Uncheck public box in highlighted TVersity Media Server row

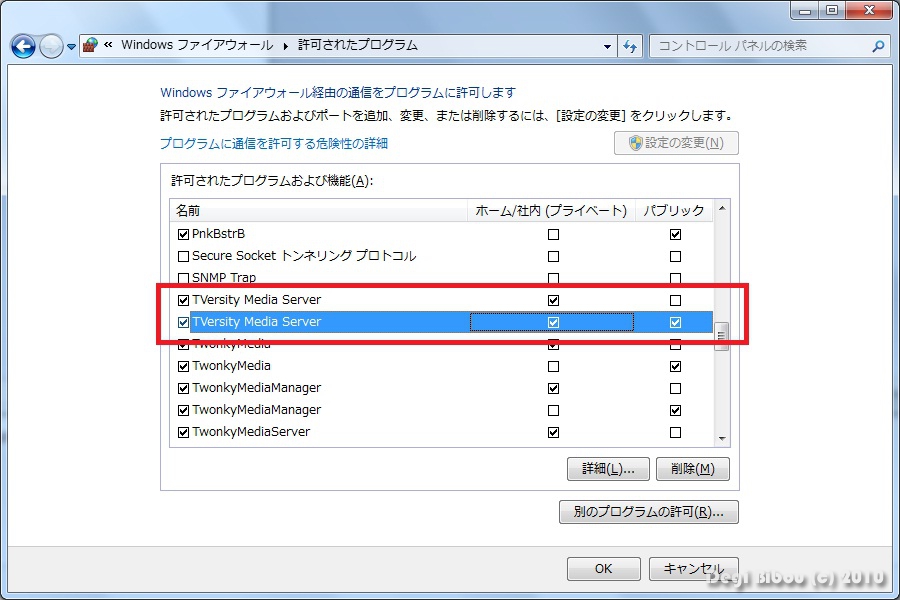click(x=676, y=322)
